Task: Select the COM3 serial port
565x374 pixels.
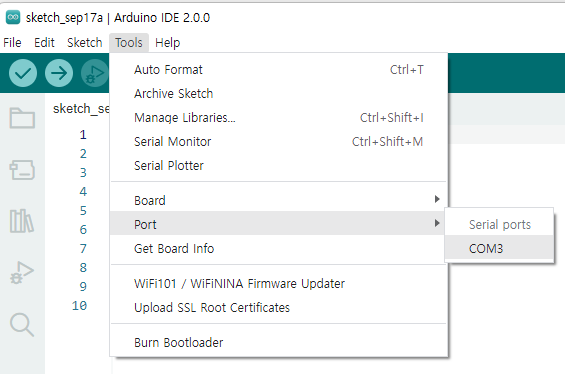Action: (499, 248)
